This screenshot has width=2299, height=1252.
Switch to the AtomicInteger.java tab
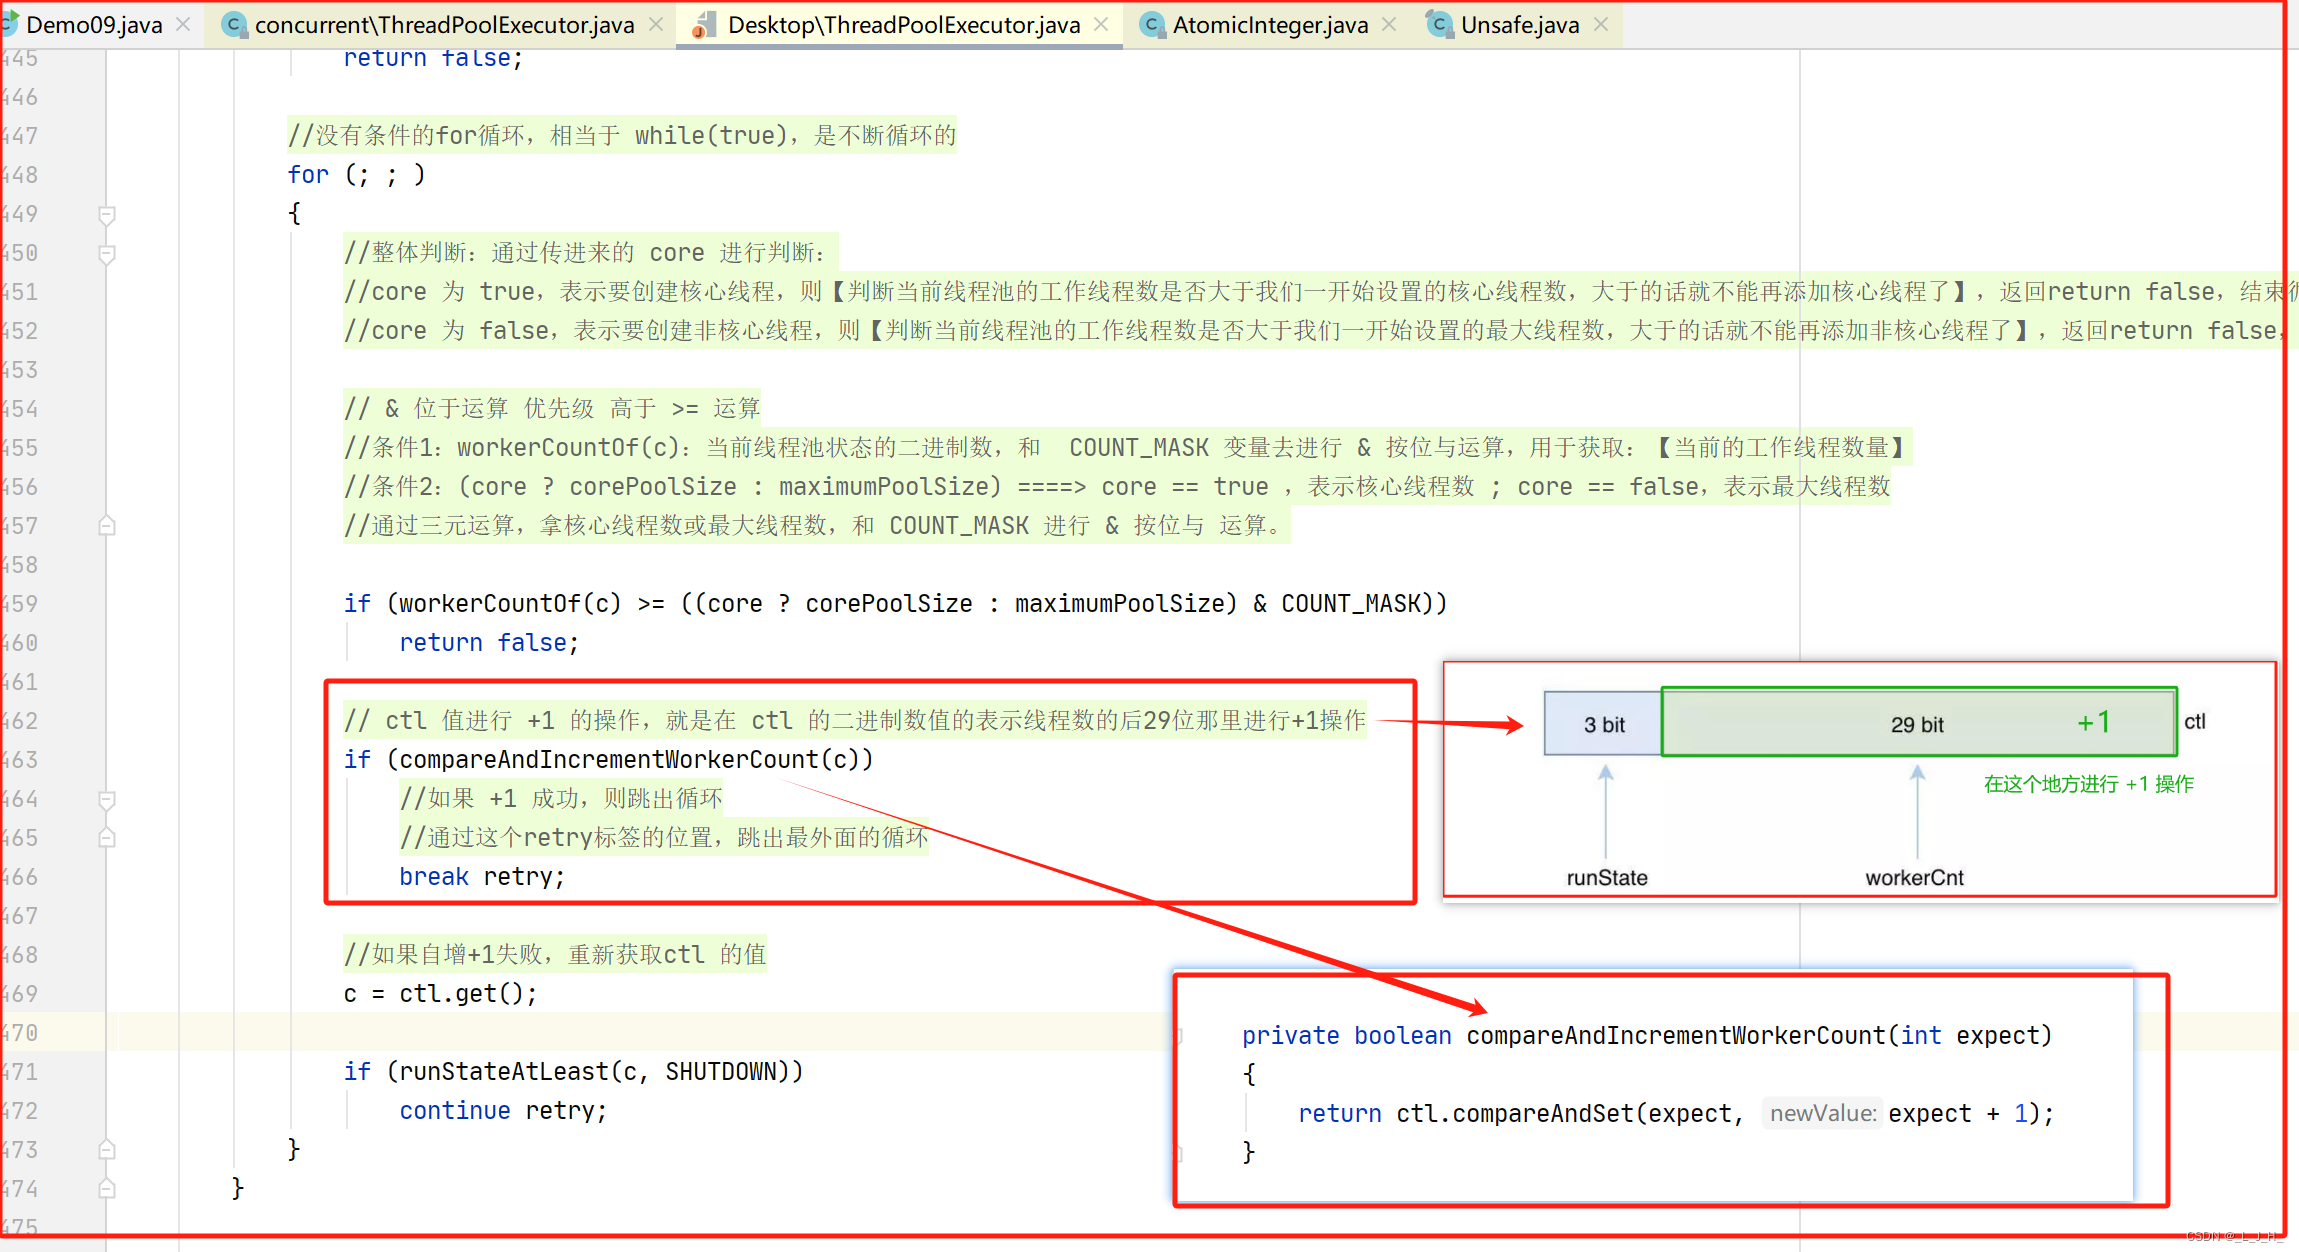(1270, 25)
